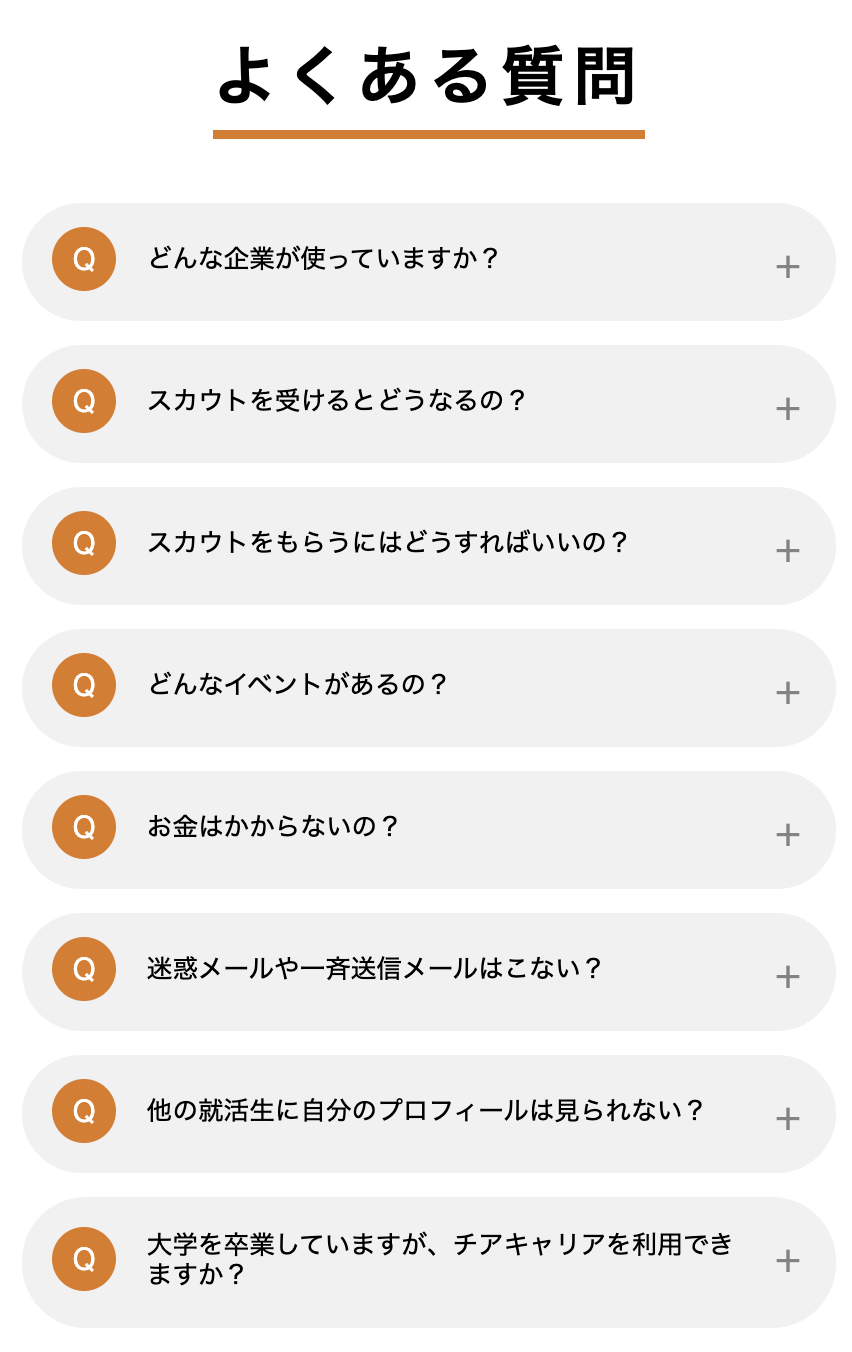Expand スカウトをもらうにはどうすればいいの？ using the plus
This screenshot has height=1352, width=852.
[788, 550]
